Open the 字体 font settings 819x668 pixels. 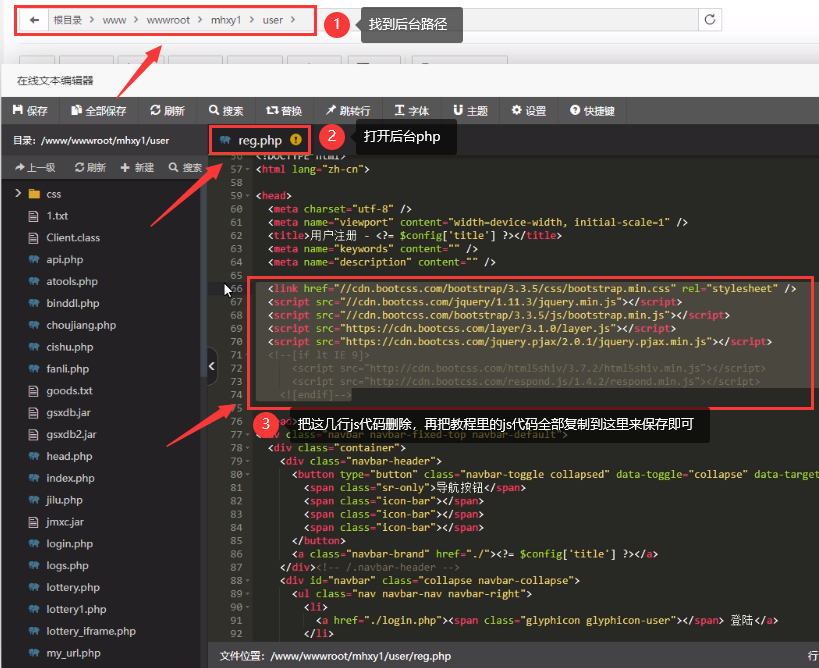pos(412,110)
